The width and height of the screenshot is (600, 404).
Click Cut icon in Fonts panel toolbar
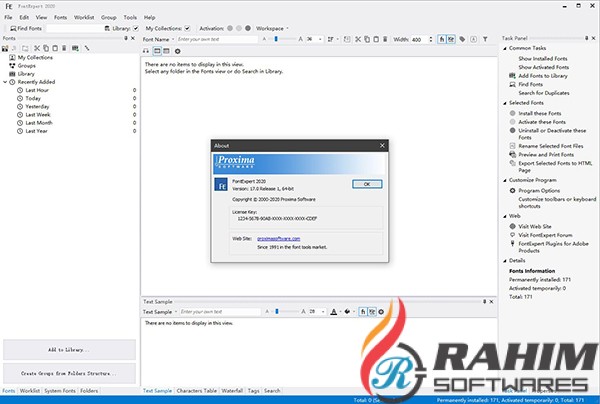click(x=37, y=48)
